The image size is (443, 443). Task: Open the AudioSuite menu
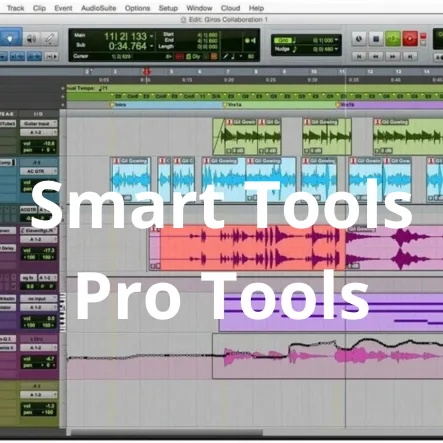[98, 8]
